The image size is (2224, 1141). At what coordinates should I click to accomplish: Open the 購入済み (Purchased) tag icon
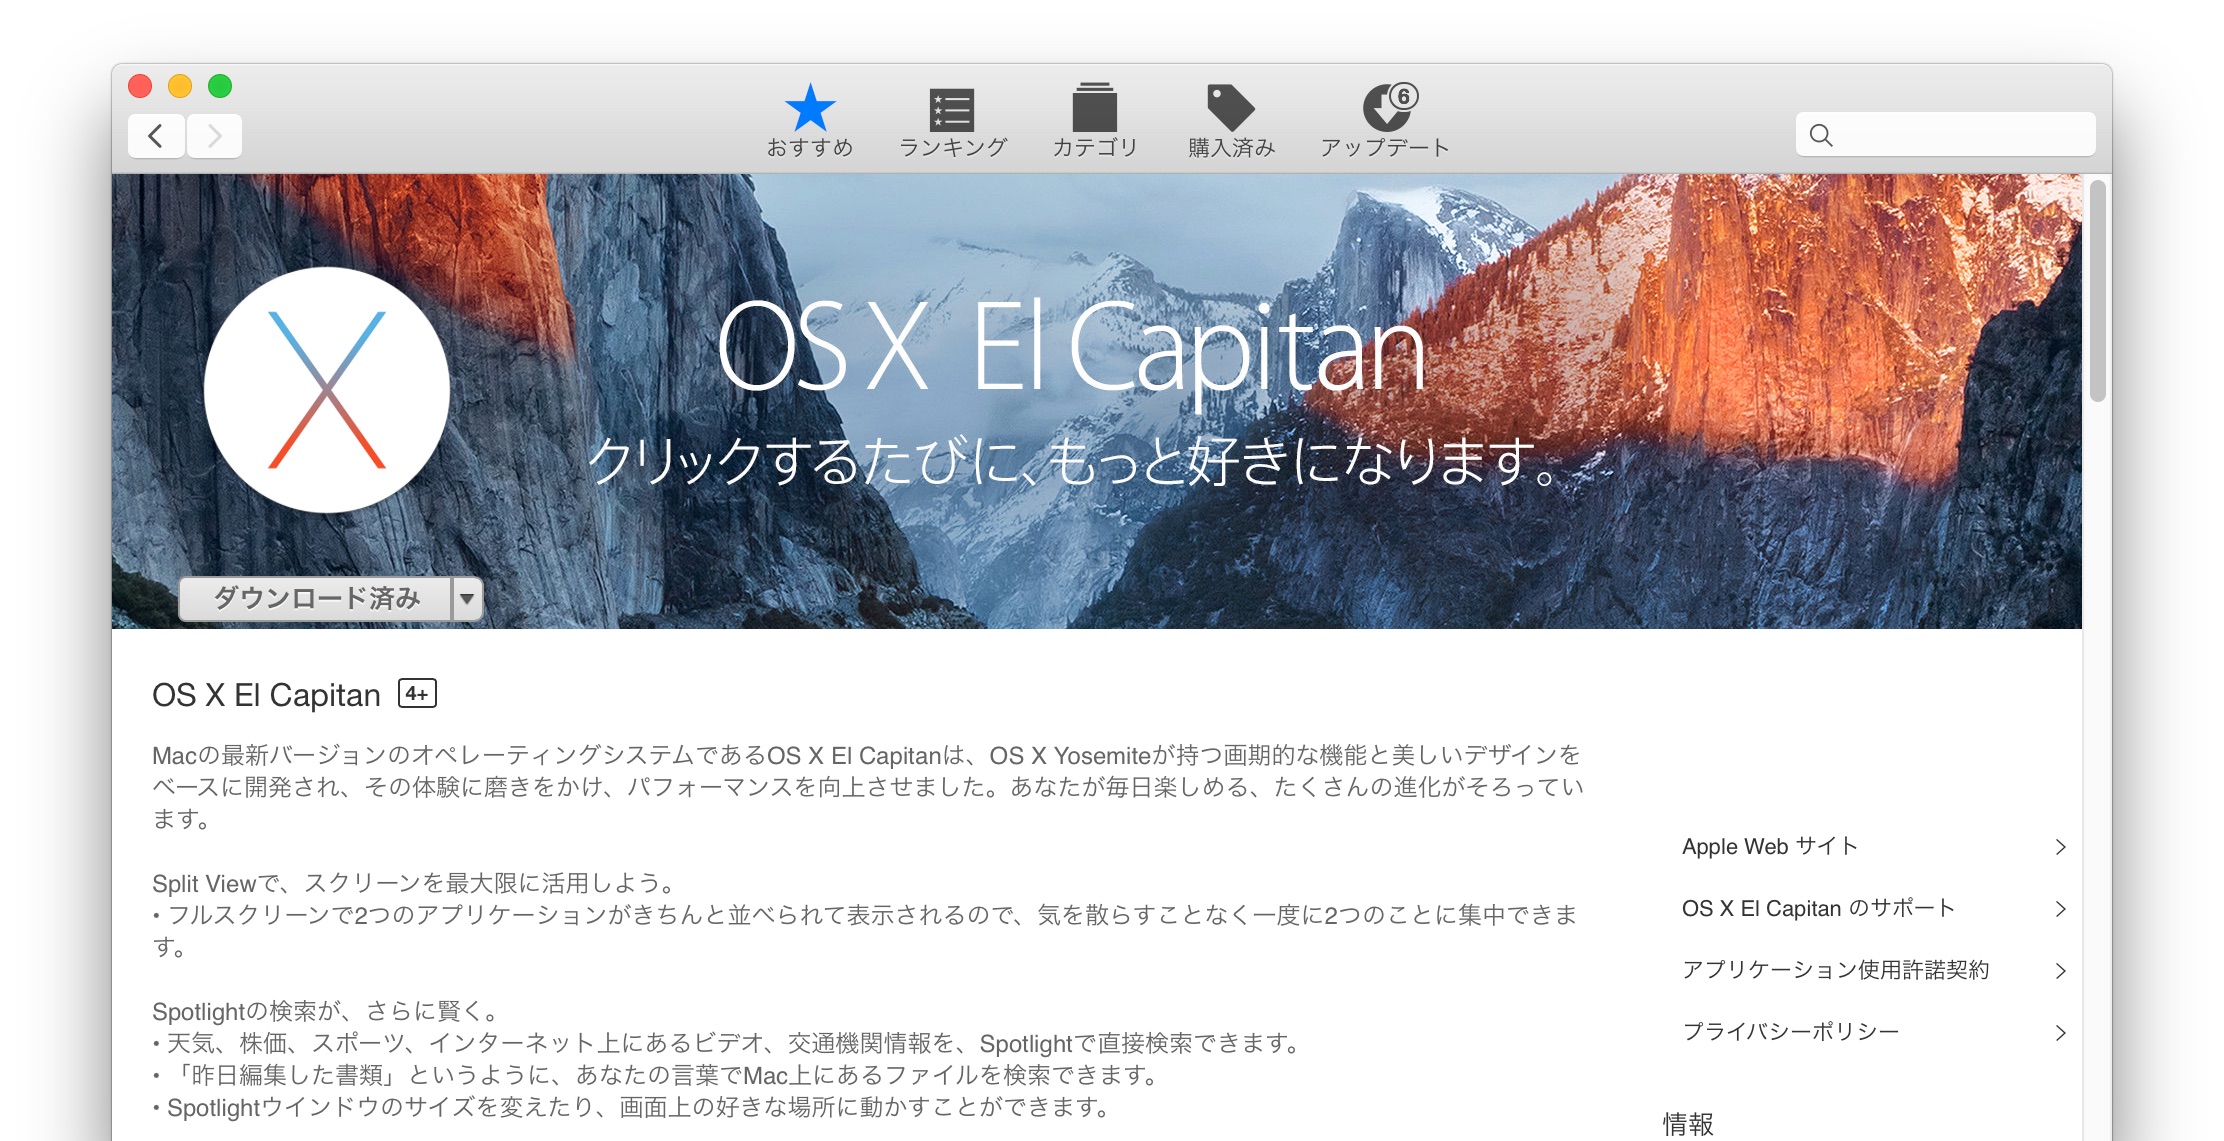(x=1230, y=108)
